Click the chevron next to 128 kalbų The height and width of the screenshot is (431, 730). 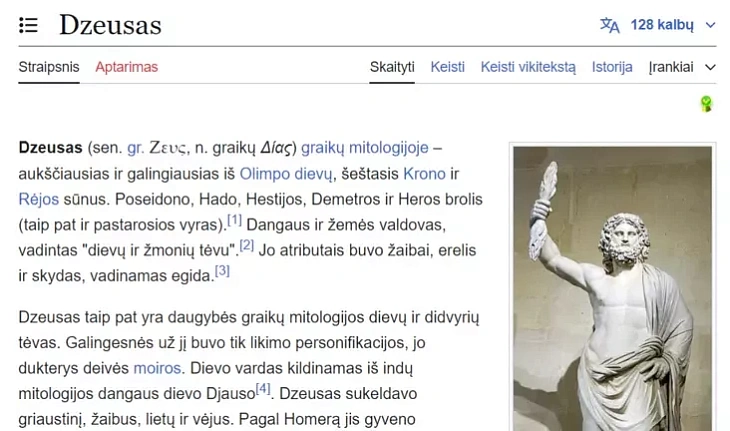[x=710, y=25]
